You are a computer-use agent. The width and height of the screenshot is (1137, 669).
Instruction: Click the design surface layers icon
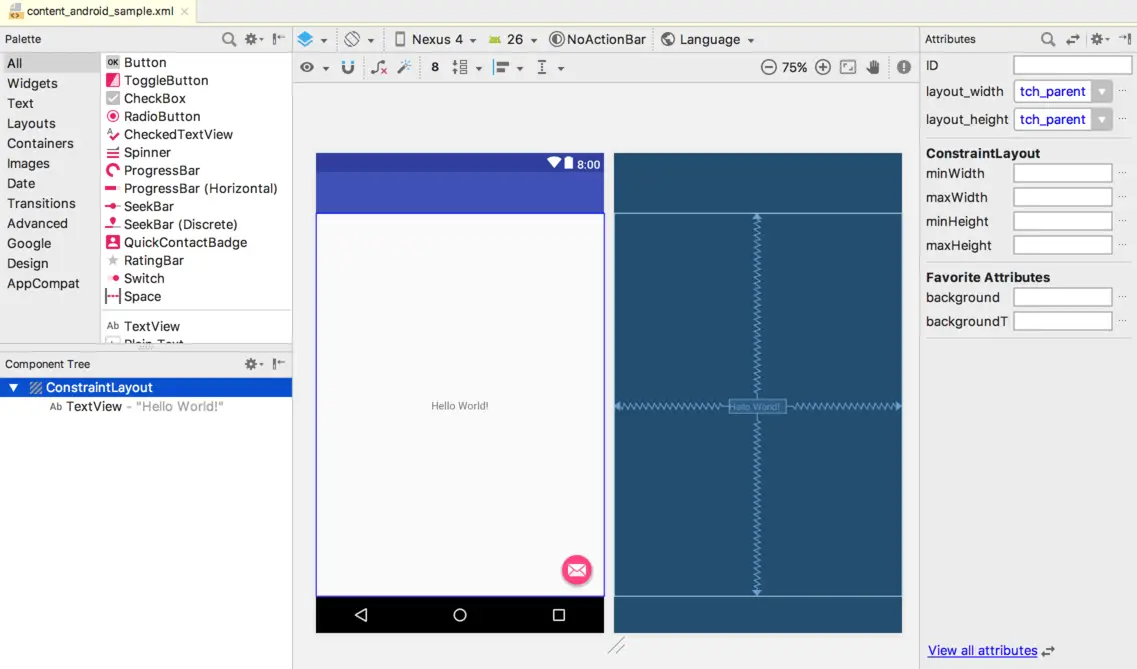point(306,40)
